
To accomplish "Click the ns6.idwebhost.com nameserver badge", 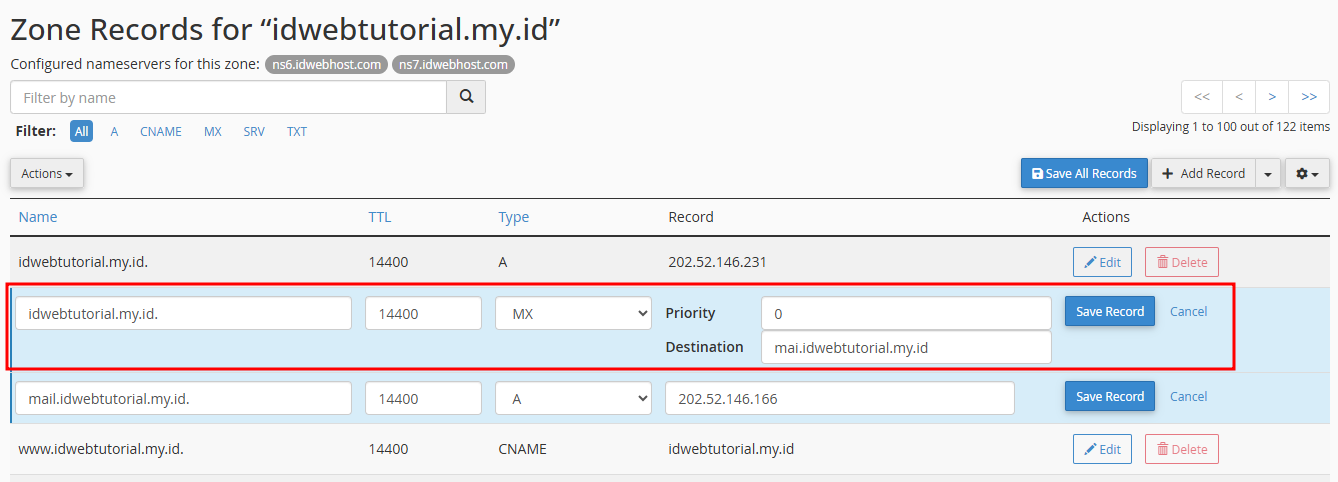I will tap(326, 64).
